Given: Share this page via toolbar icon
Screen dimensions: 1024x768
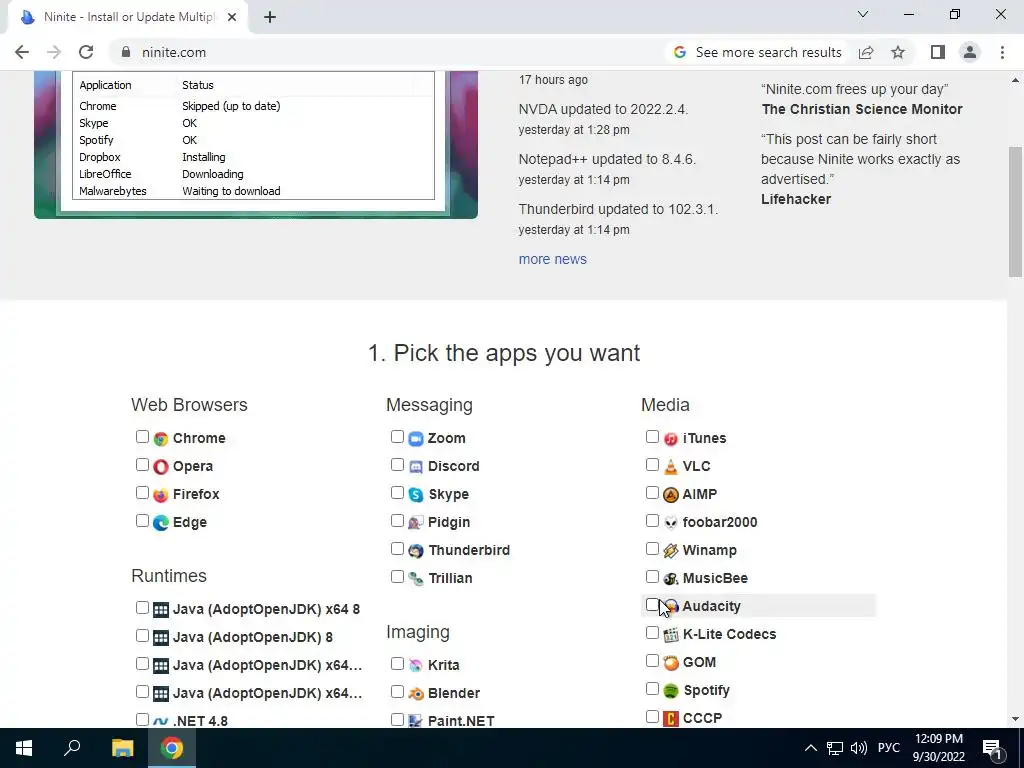Looking at the screenshot, I should click(x=866, y=52).
